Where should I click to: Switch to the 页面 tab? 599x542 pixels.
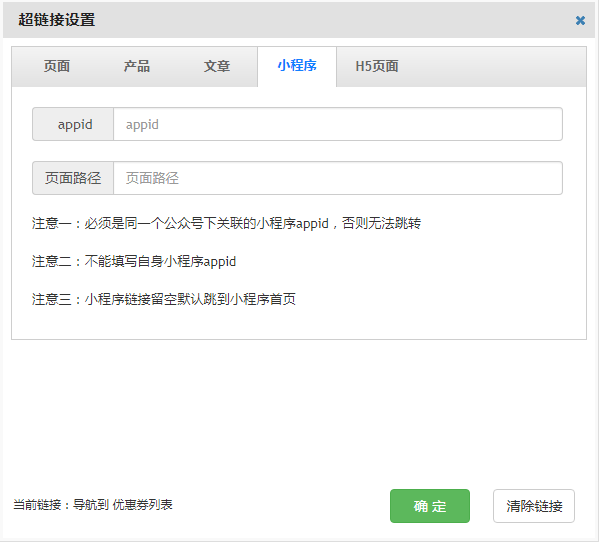click(57, 66)
